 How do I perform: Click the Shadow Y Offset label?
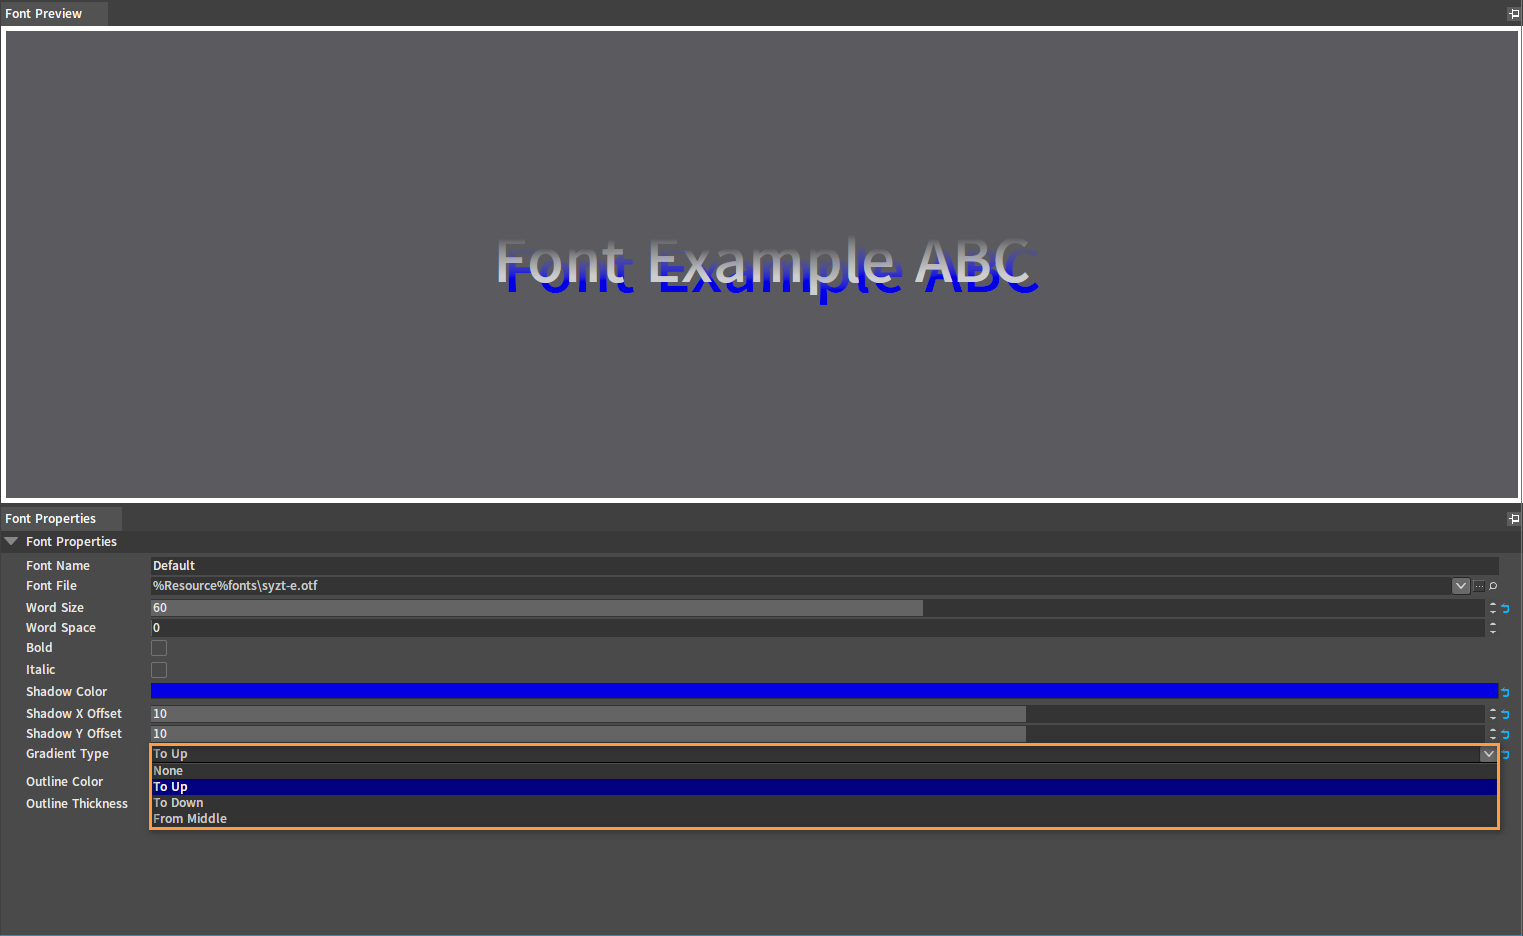[x=74, y=734]
